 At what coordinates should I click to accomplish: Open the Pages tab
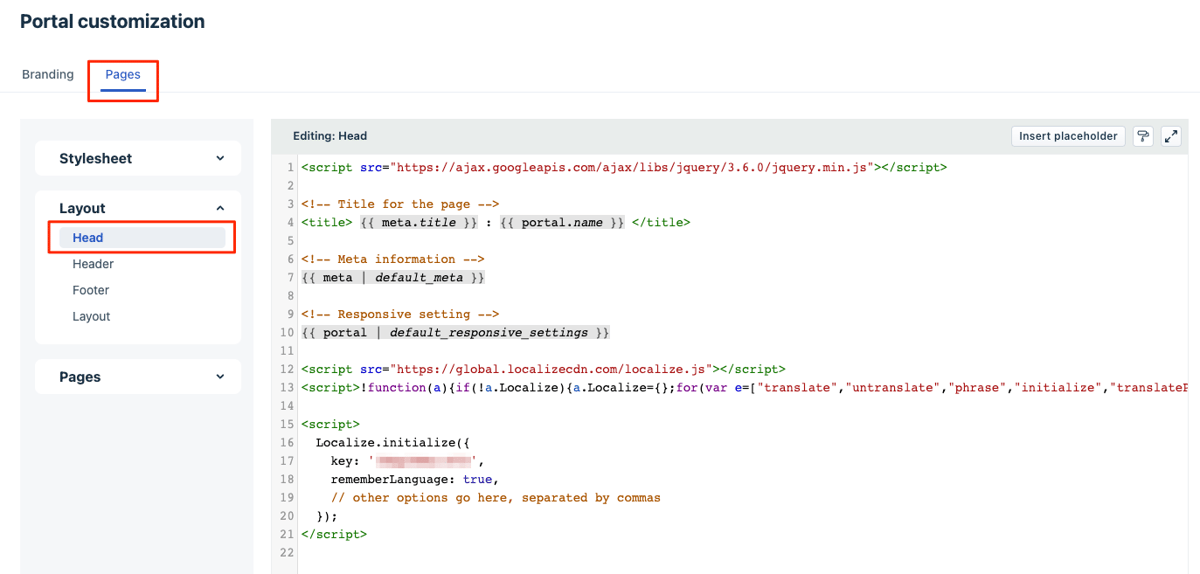pyautogui.click(x=123, y=74)
